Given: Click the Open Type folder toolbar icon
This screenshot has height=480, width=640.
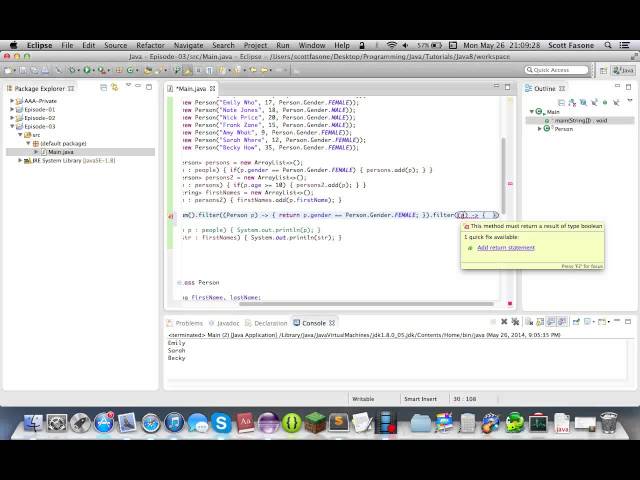Looking at the screenshot, I should (x=148, y=70).
